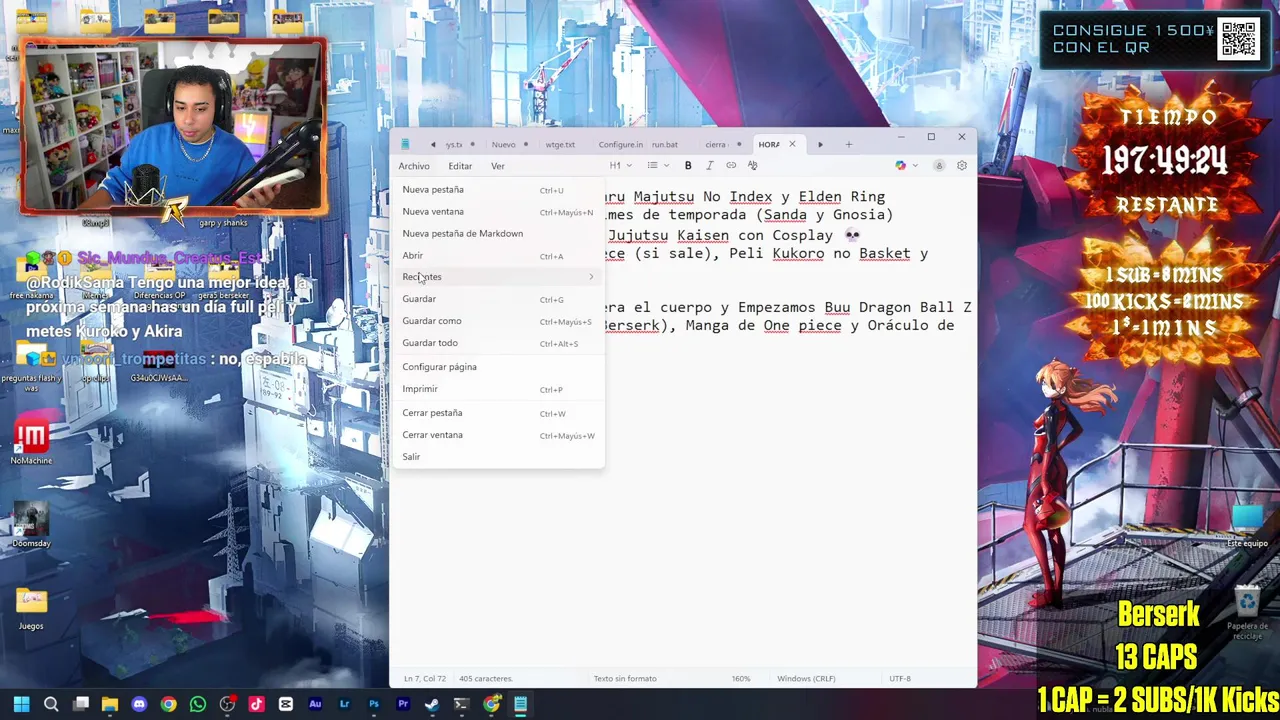Open Discord from taskbar
1280x720 pixels.
(139, 705)
